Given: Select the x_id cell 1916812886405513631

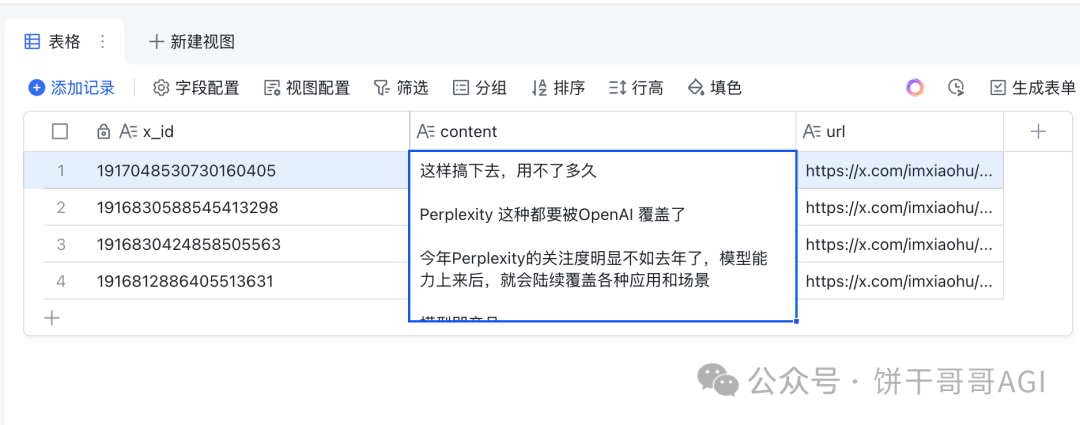Looking at the screenshot, I should pyautogui.click(x=185, y=281).
